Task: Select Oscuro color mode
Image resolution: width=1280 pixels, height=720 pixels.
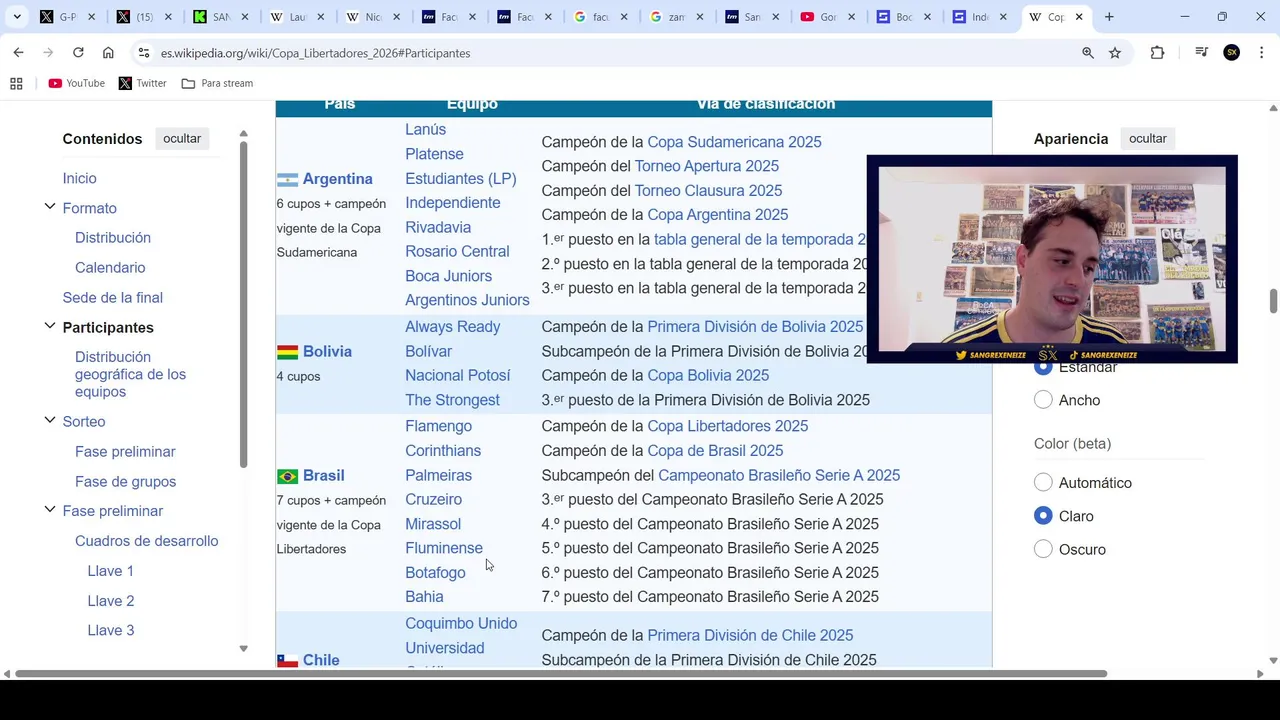Action: [x=1043, y=549]
